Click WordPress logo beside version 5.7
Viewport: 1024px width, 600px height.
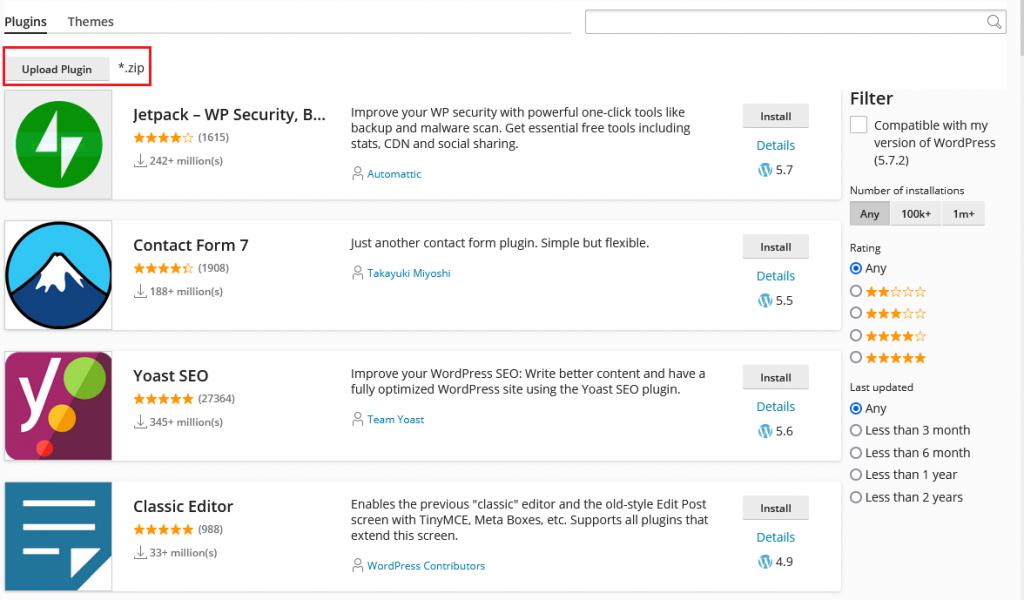pyautogui.click(x=765, y=170)
